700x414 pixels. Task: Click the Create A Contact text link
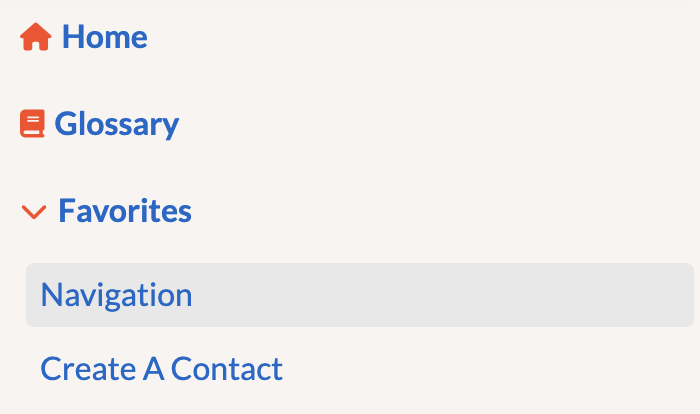point(161,369)
